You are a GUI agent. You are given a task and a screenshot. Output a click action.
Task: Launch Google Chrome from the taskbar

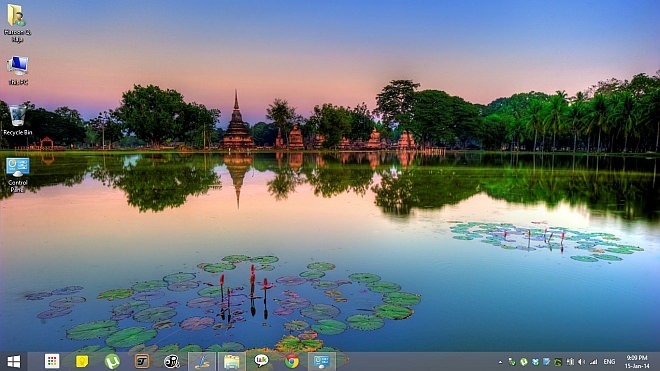pos(292,361)
